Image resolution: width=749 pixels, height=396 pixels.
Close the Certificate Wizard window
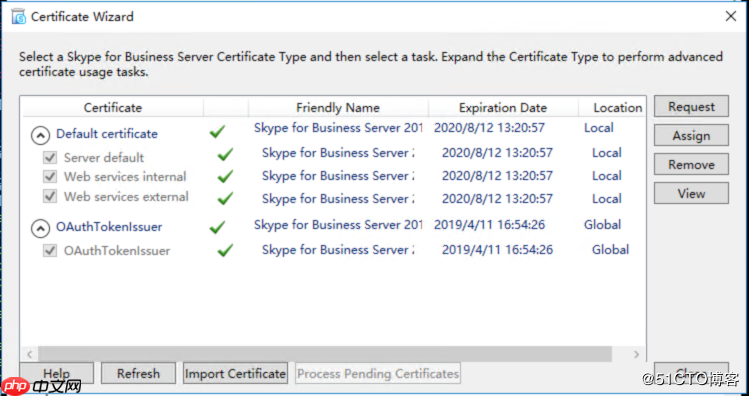point(730,17)
